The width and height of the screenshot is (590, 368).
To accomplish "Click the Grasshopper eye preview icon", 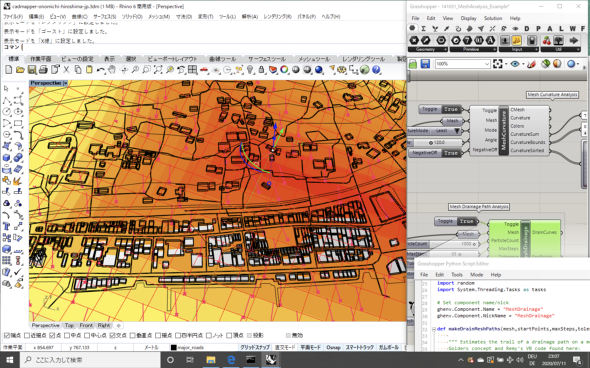I will pos(515,64).
